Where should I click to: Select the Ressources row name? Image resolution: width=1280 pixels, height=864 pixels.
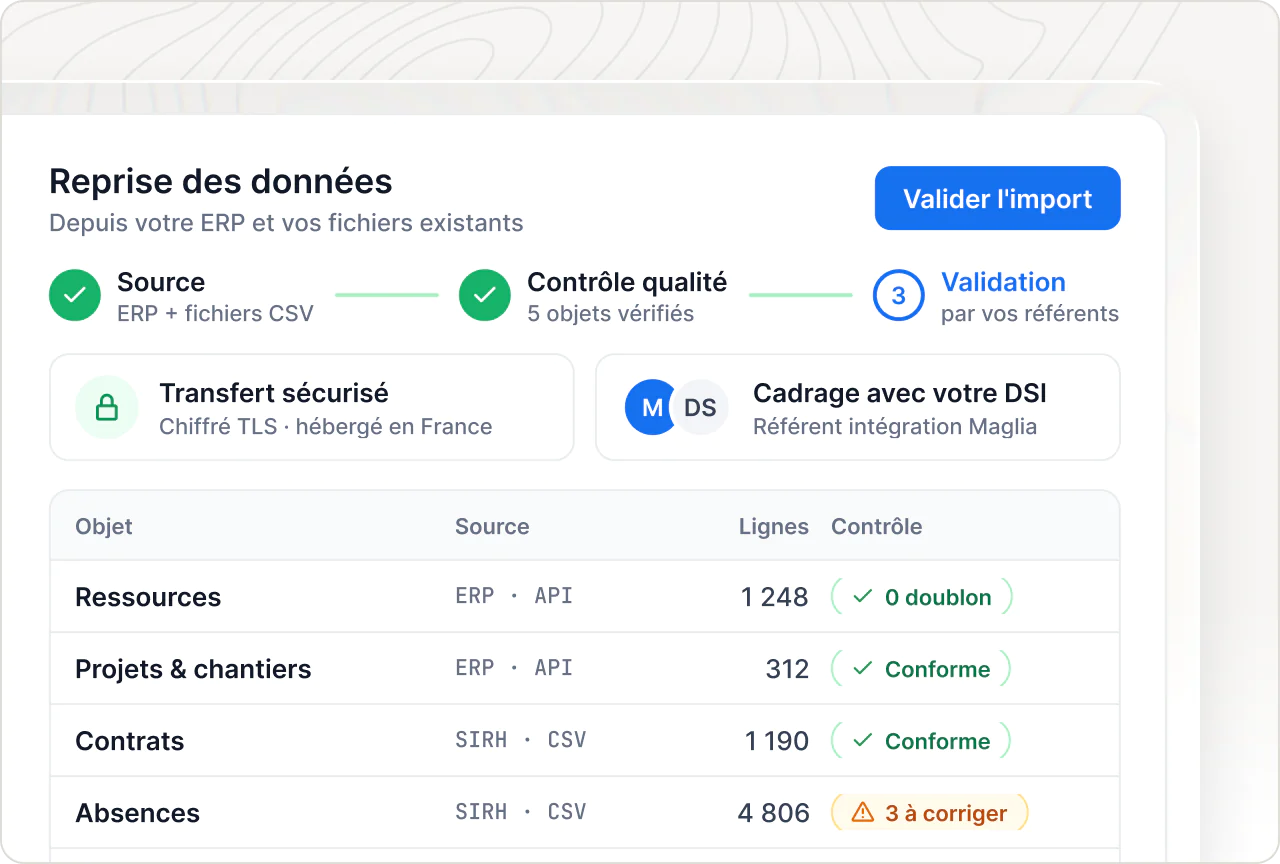point(148,597)
